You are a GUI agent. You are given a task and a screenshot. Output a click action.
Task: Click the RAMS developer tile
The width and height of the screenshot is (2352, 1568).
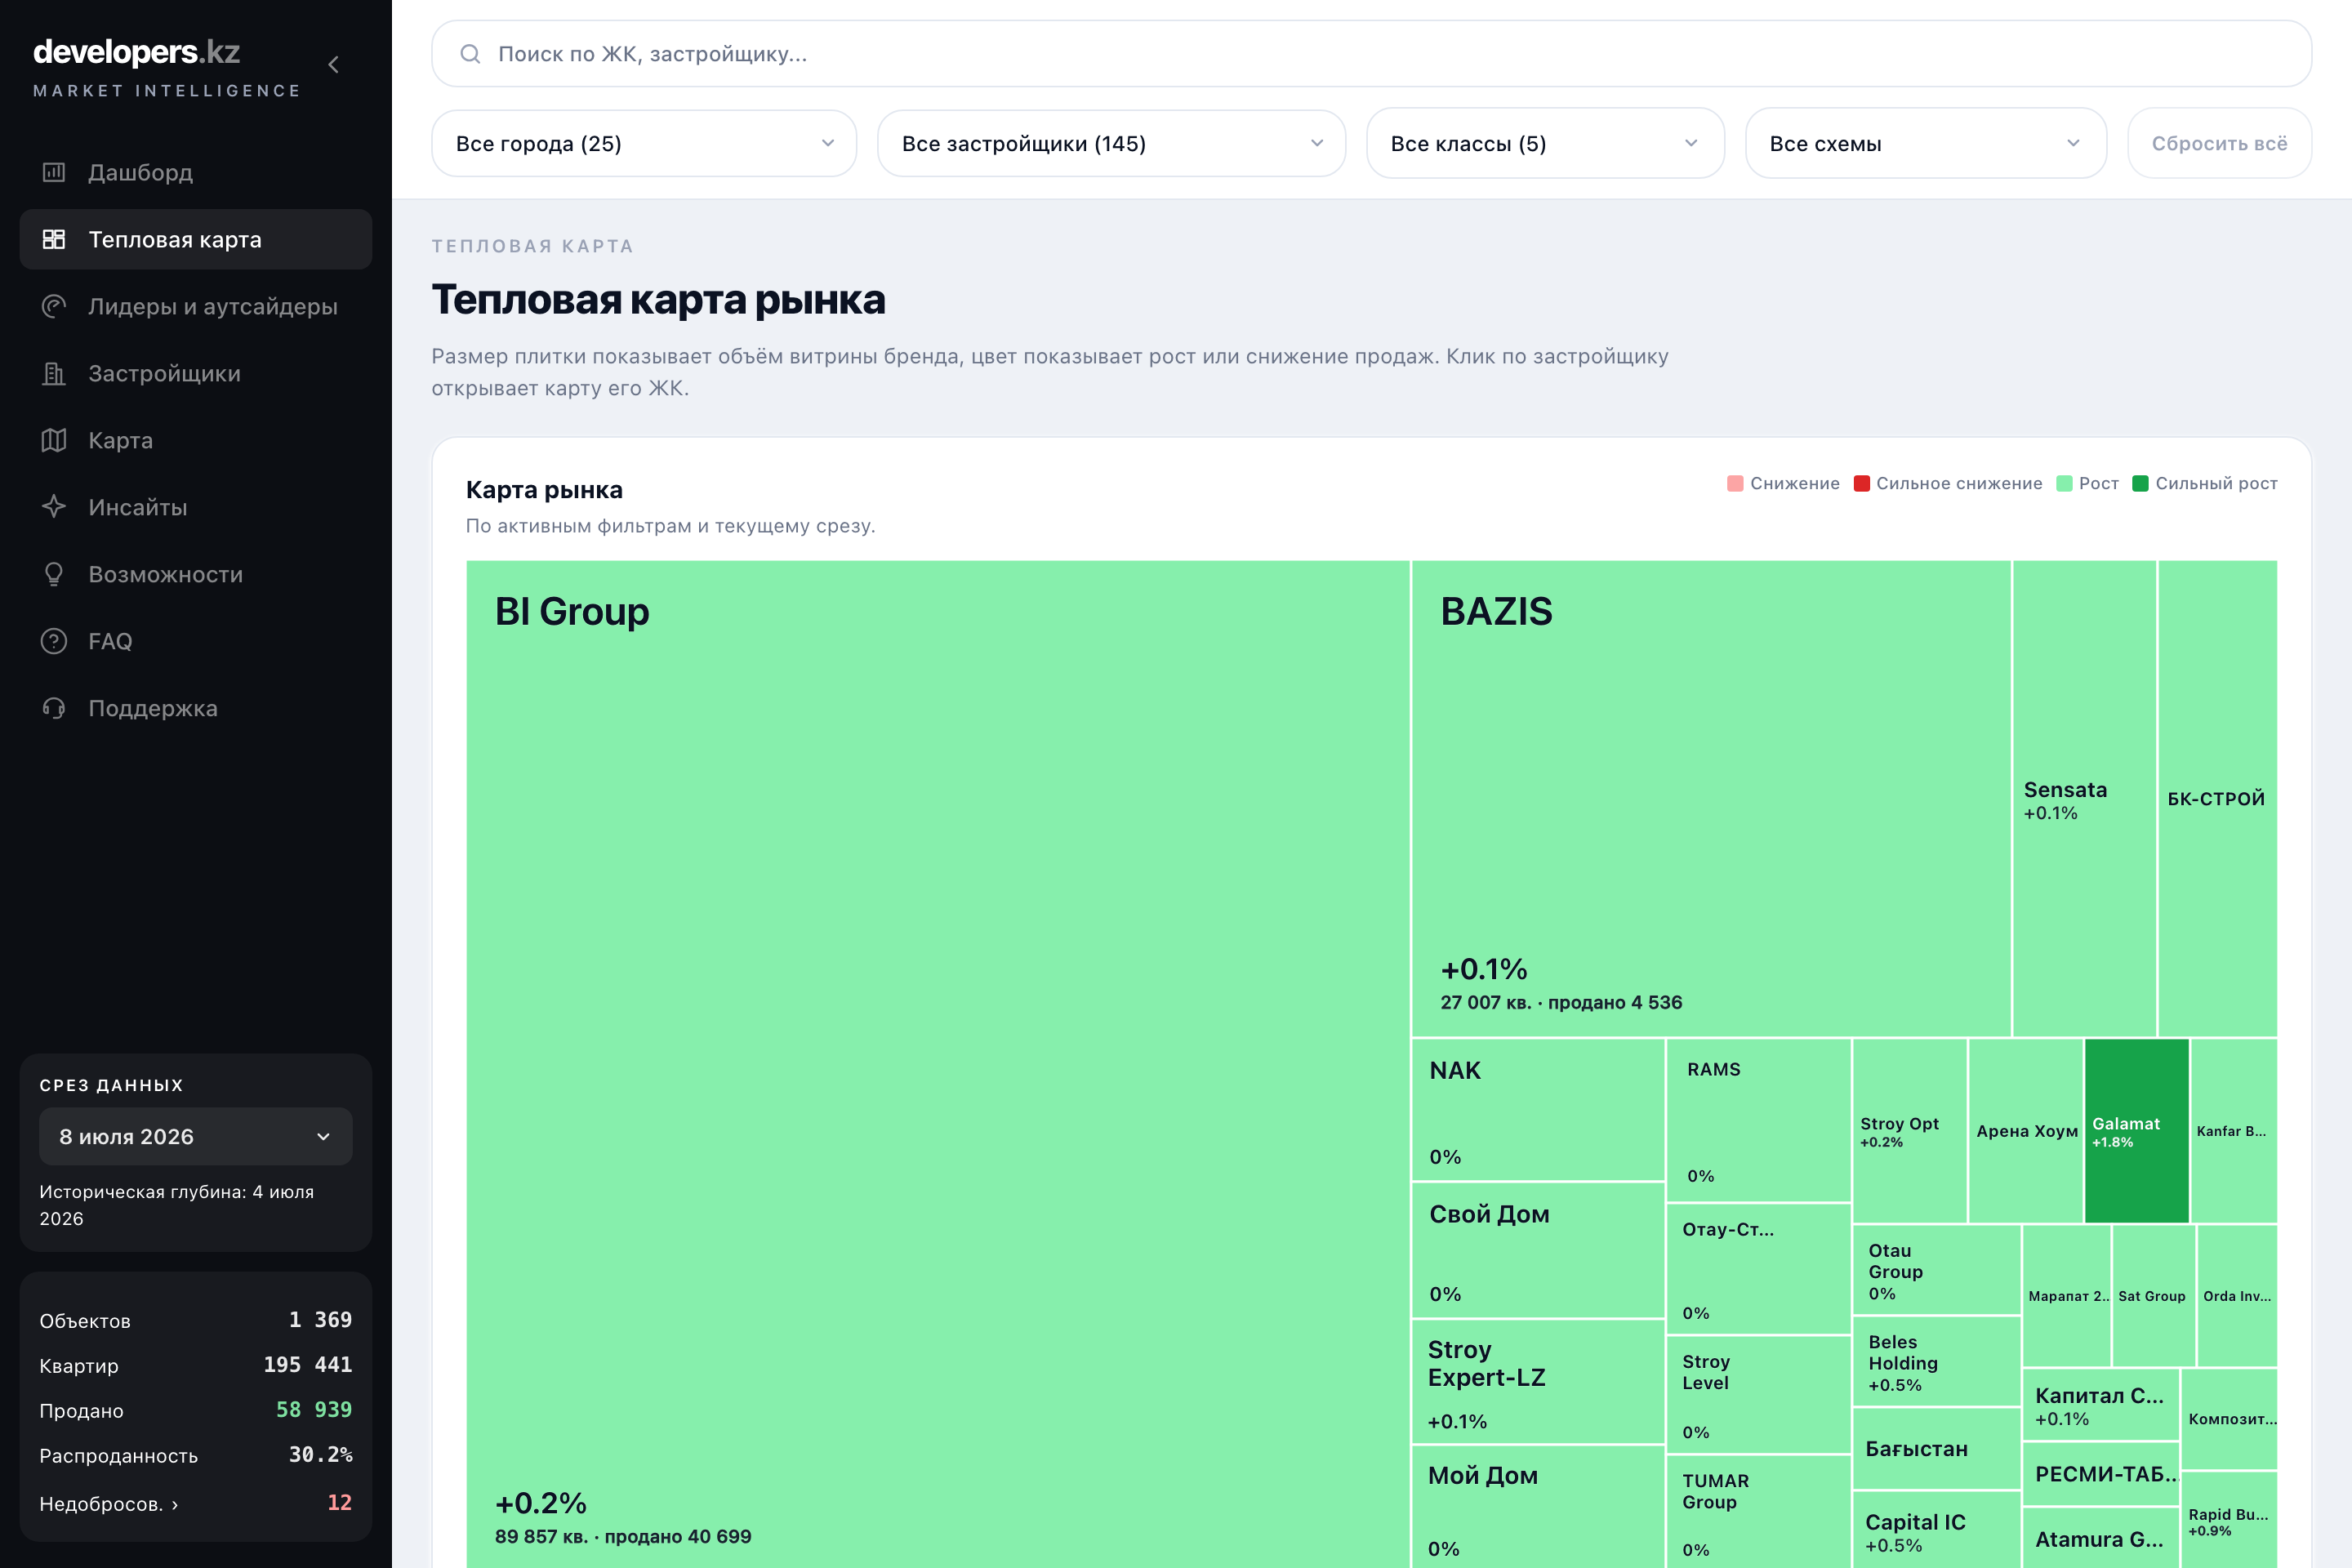(x=1758, y=1120)
